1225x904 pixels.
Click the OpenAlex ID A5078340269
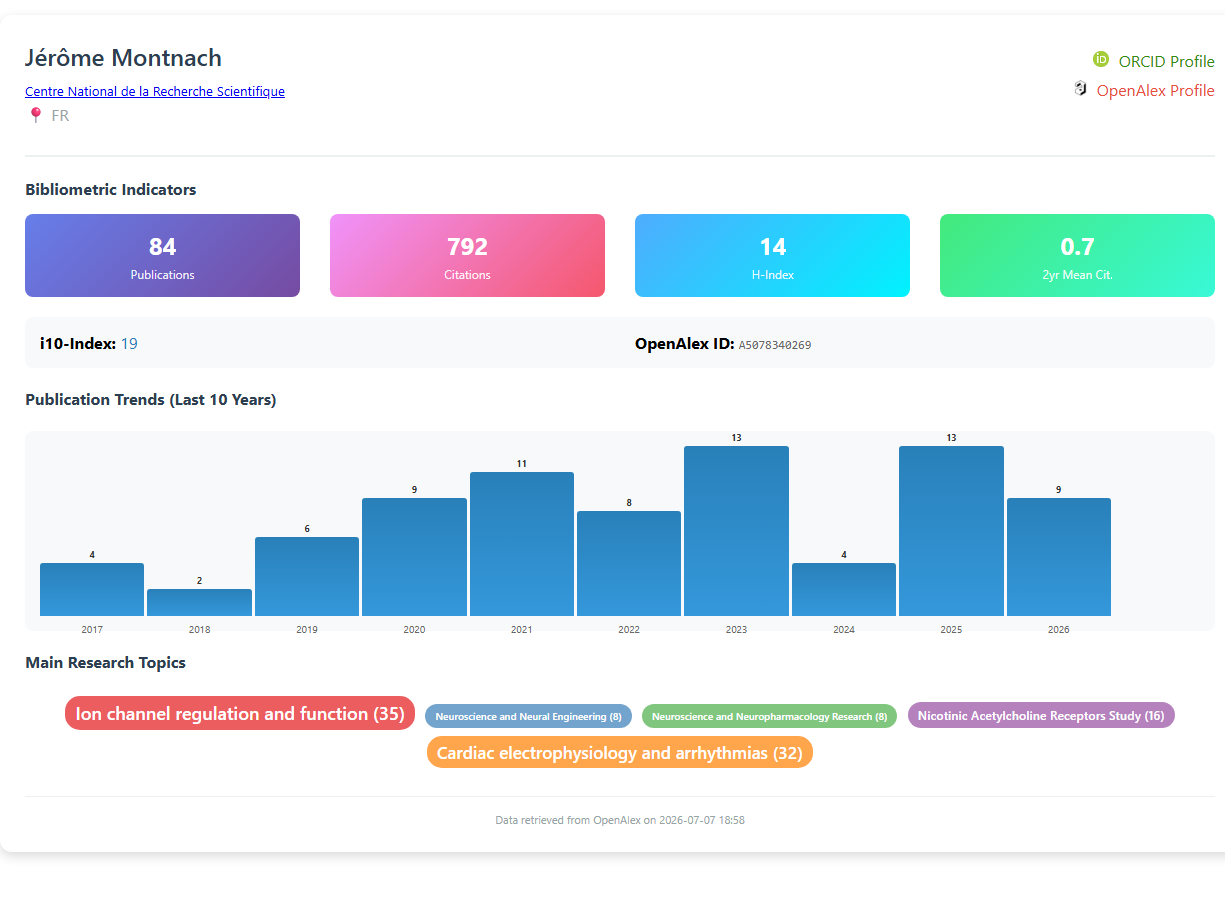pos(775,345)
